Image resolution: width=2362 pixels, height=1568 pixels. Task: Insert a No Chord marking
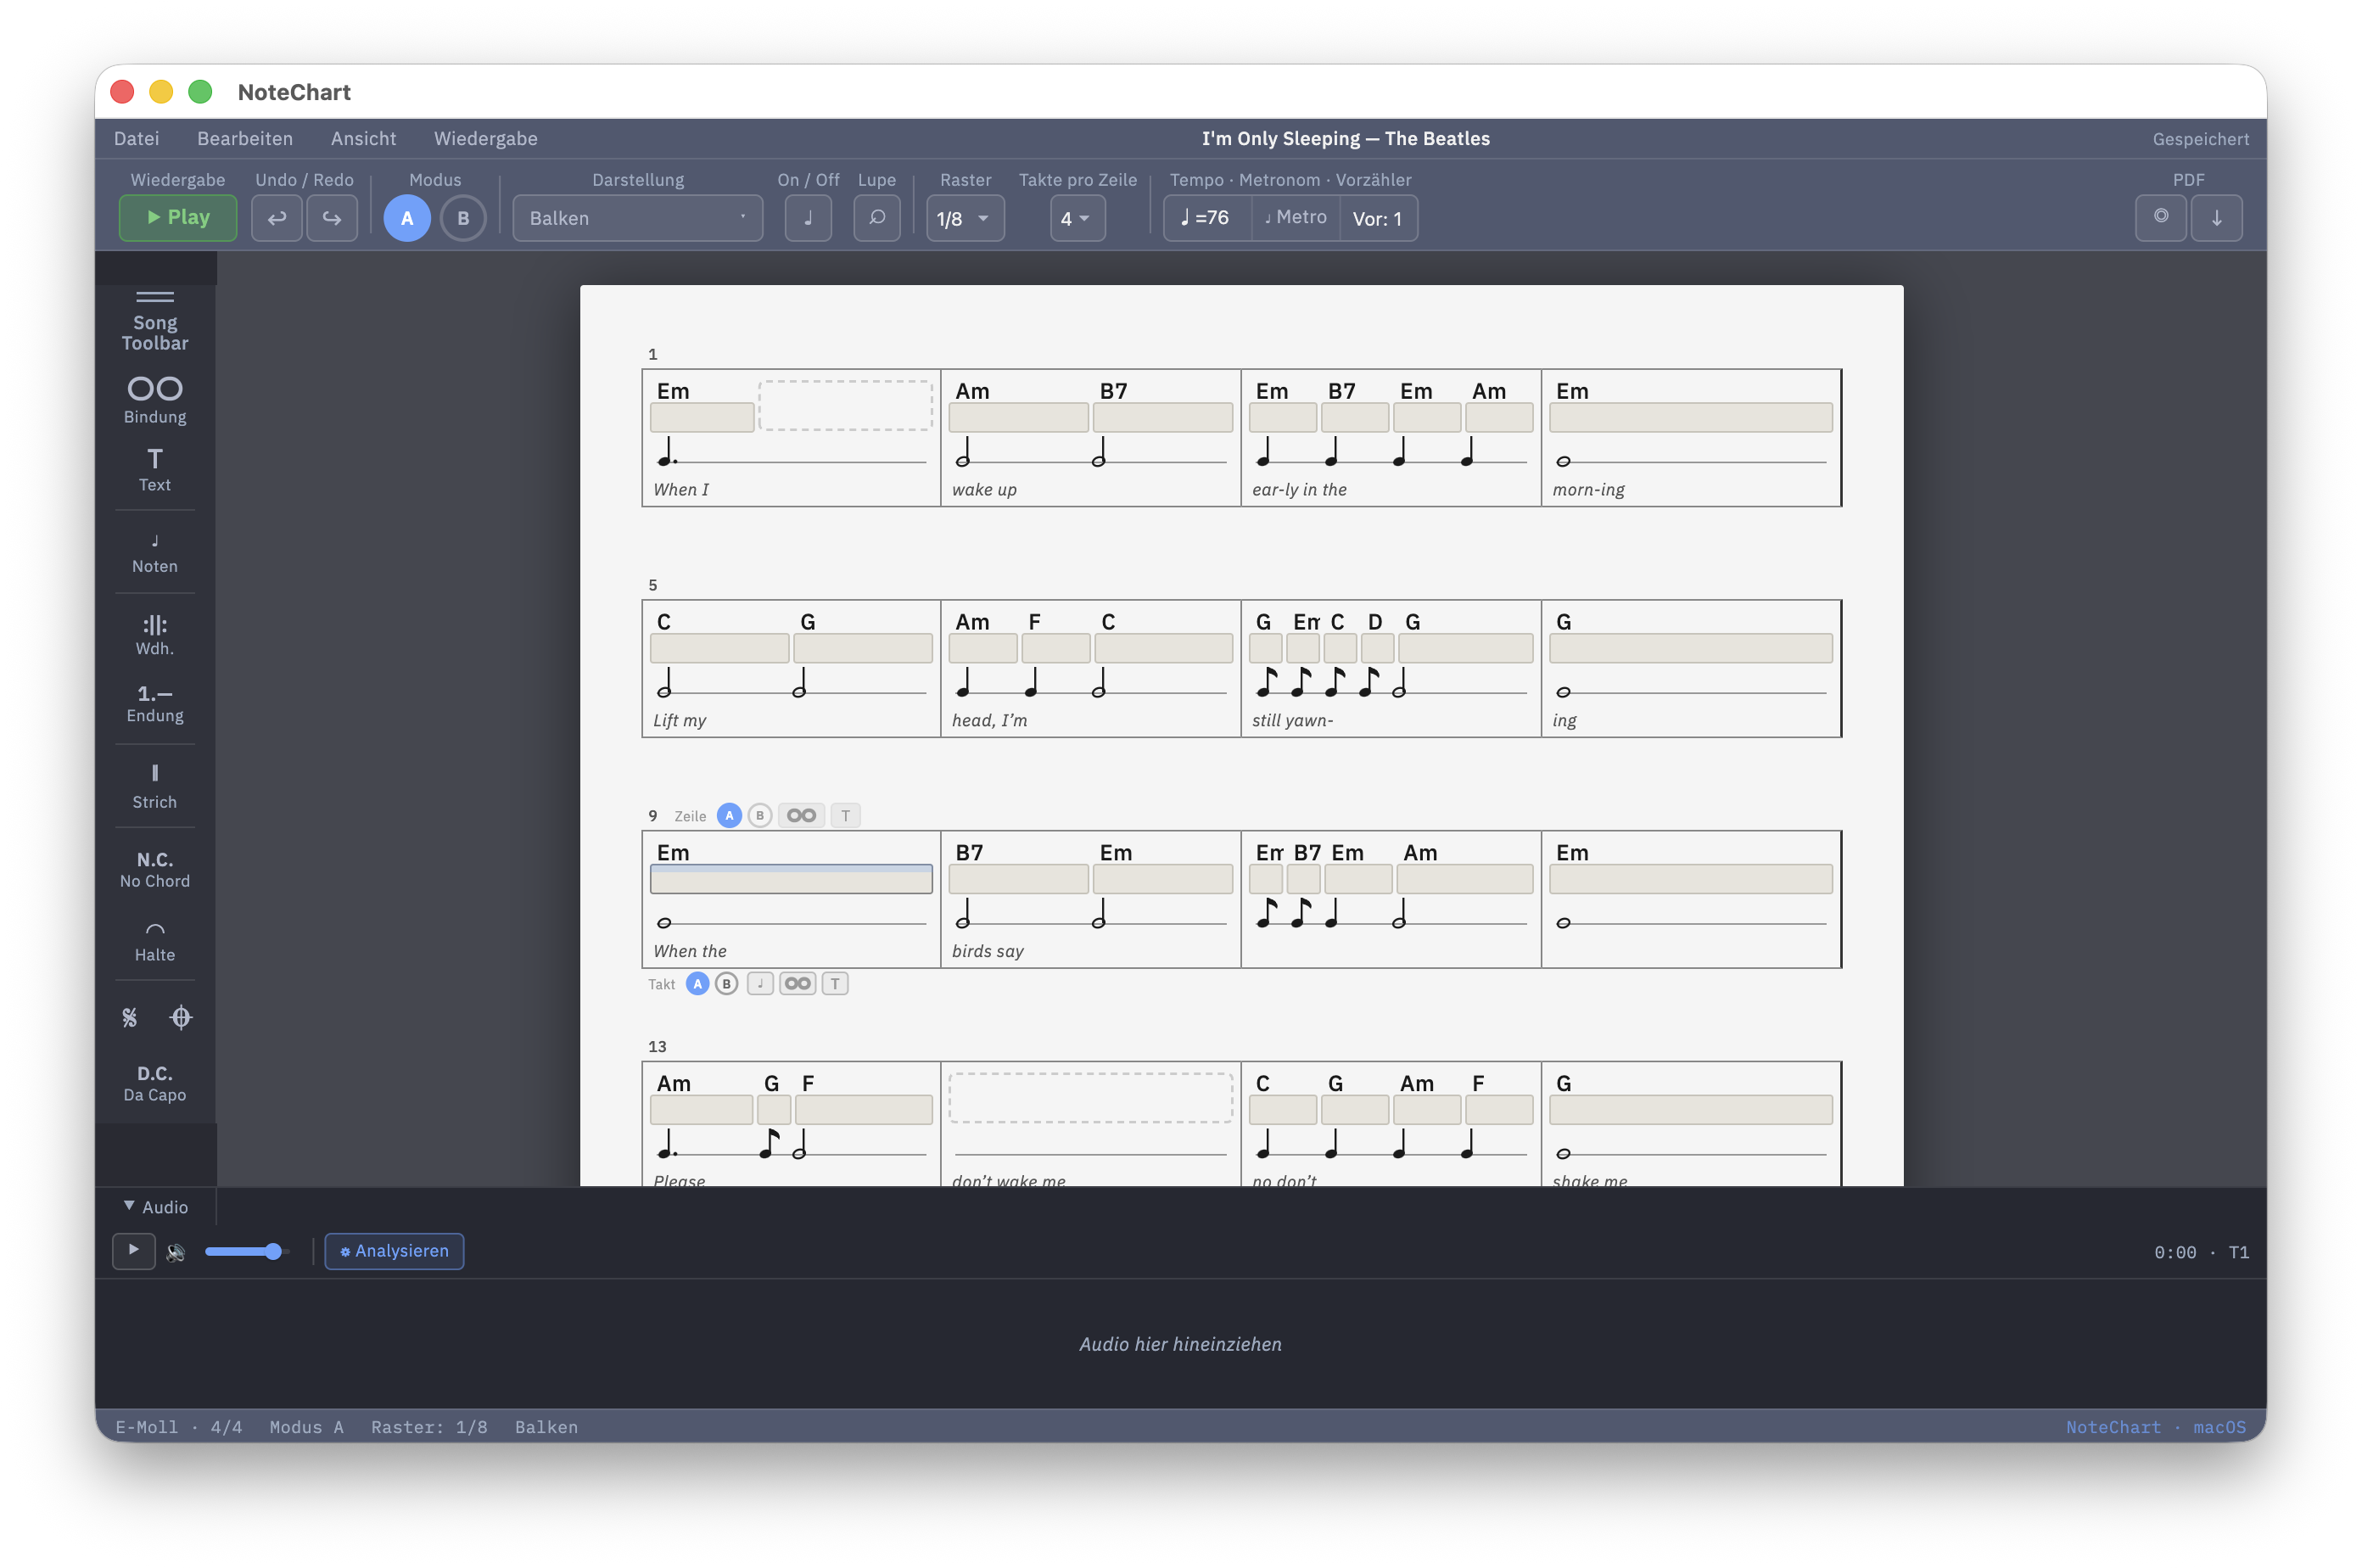coord(155,869)
